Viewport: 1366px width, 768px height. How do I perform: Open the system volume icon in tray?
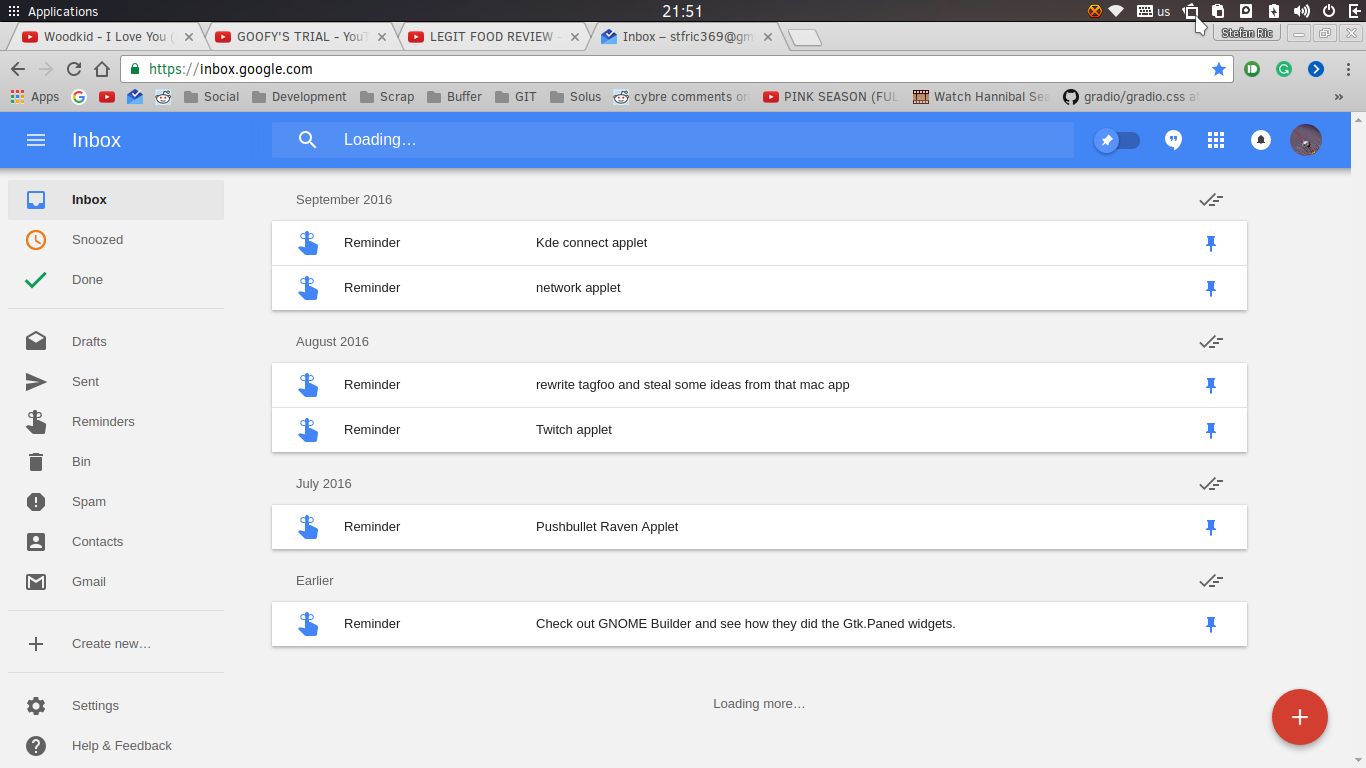coord(1301,11)
